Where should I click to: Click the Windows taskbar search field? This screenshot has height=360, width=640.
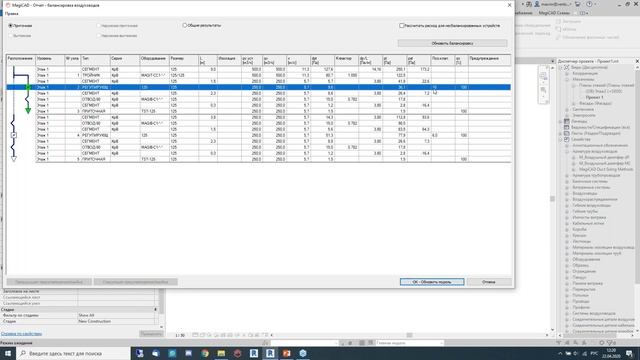(73, 353)
